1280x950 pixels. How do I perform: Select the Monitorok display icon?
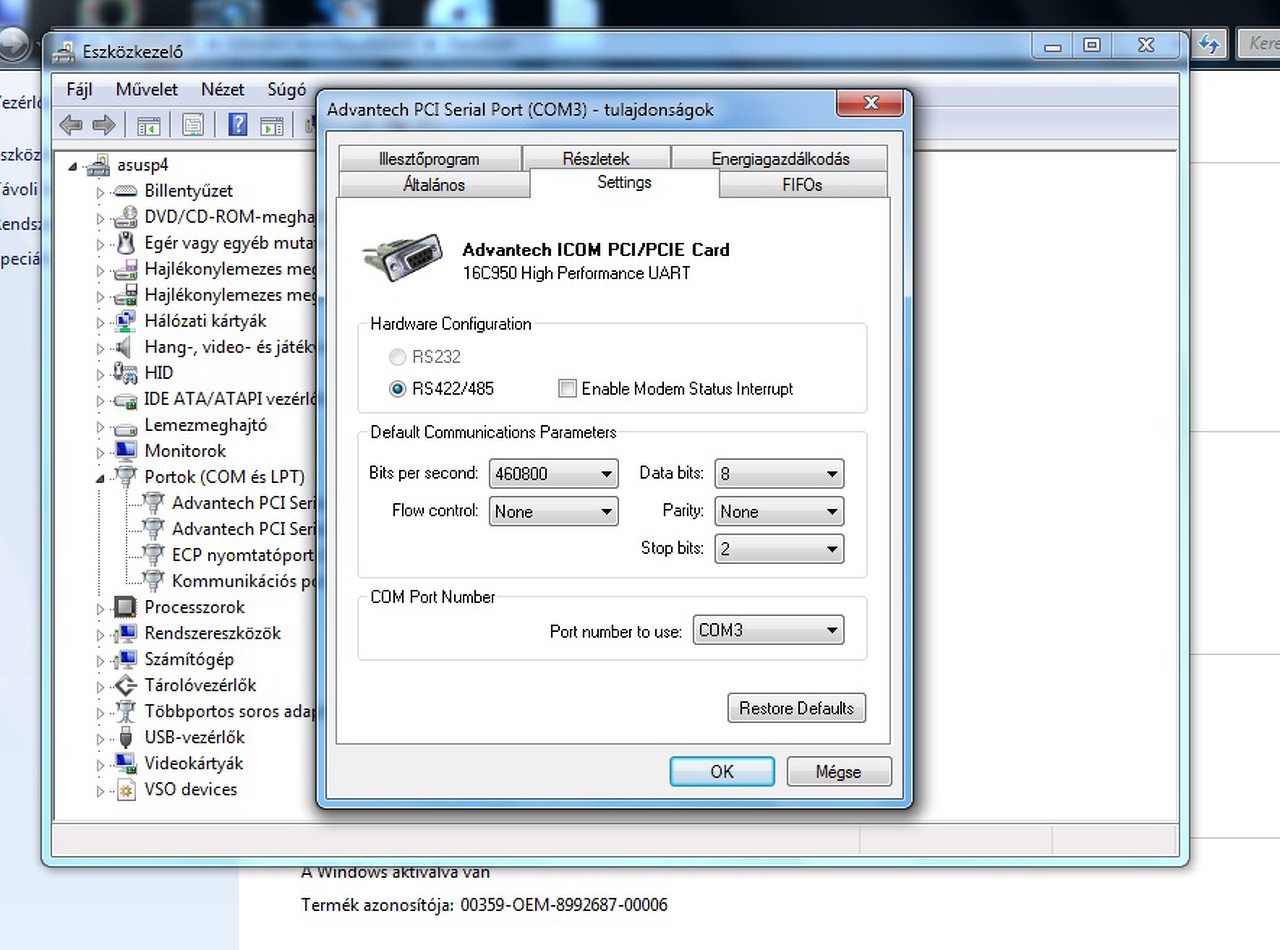coord(125,451)
